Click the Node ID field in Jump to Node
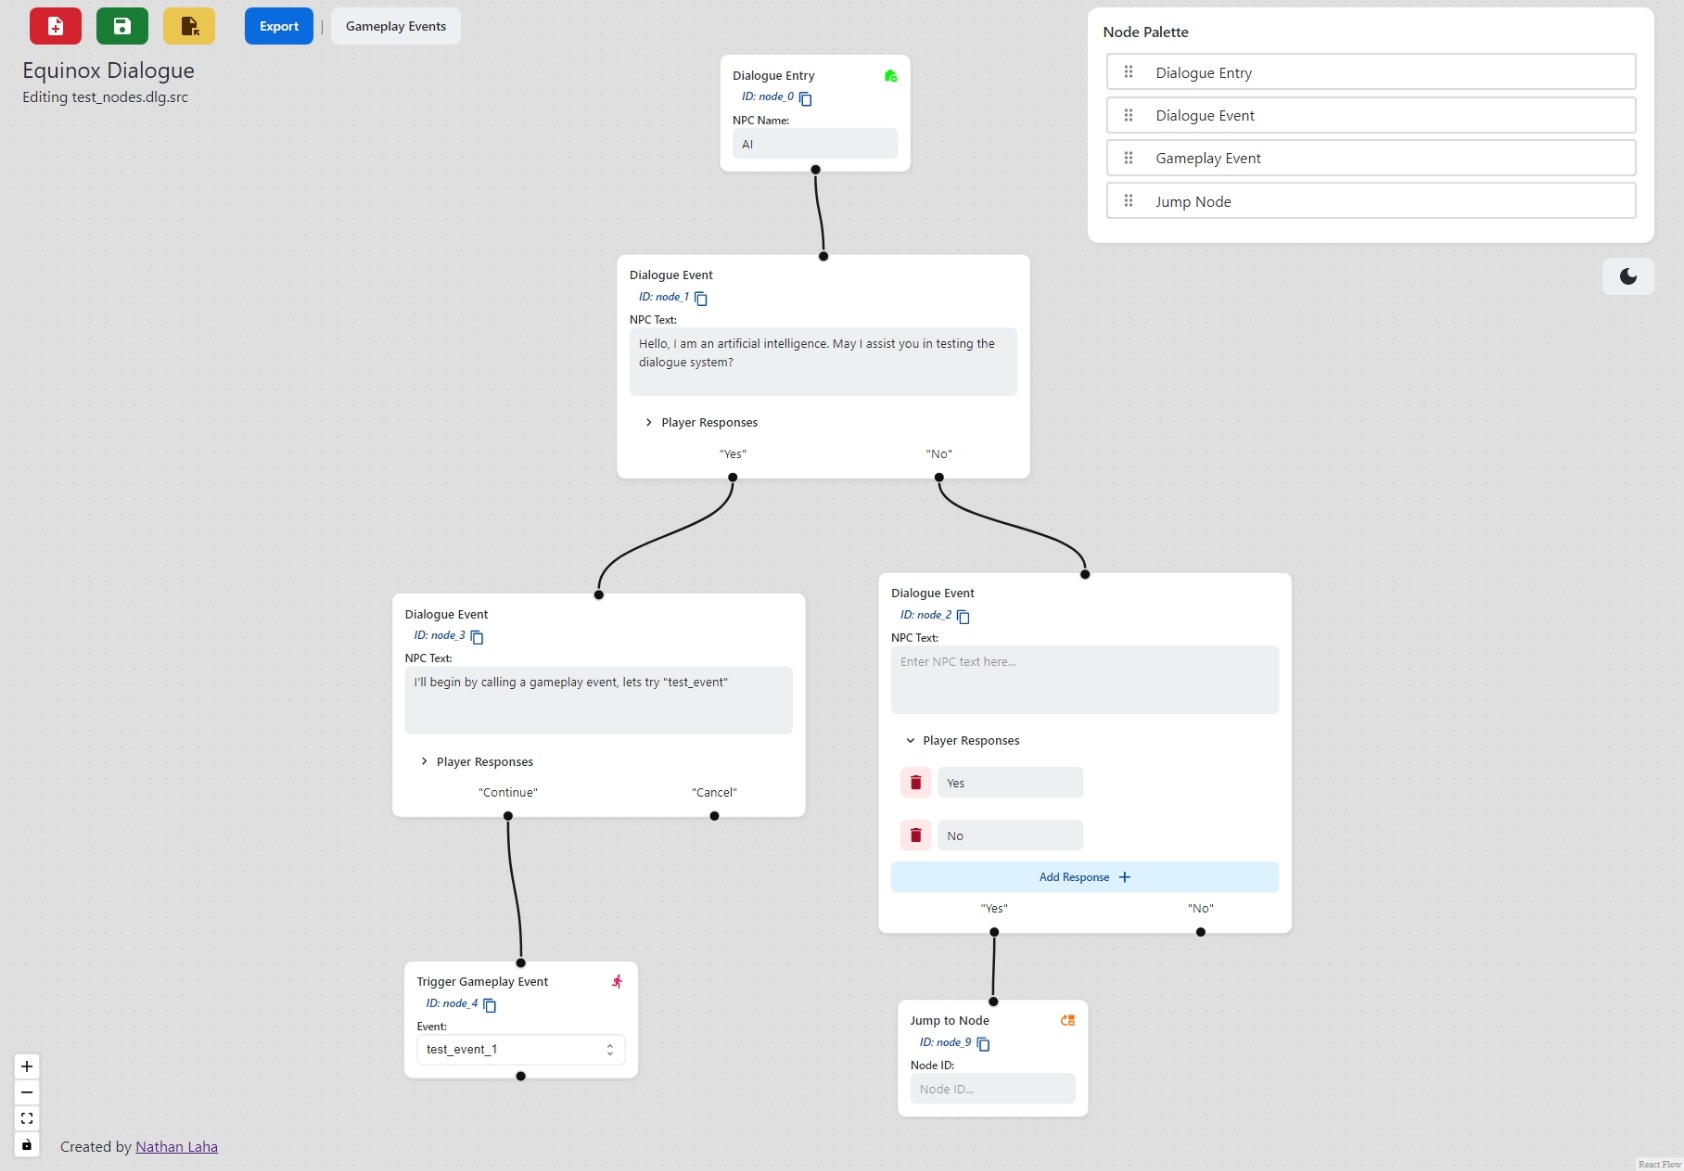 992,1089
